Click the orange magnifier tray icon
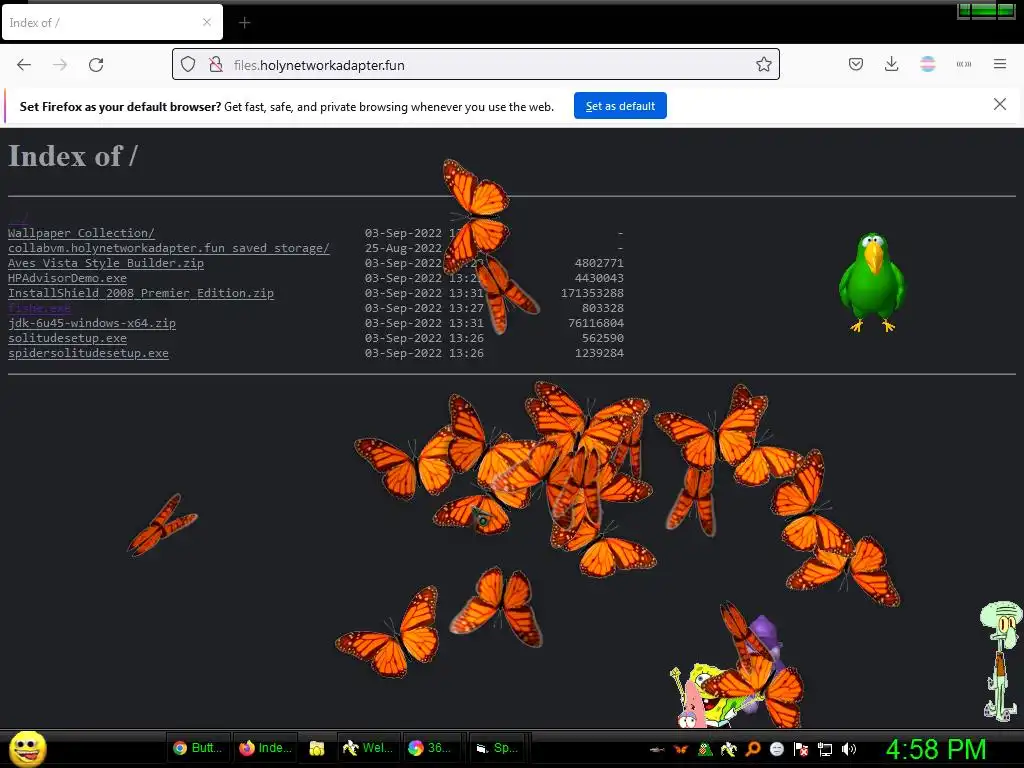1024x768 pixels. click(753, 749)
